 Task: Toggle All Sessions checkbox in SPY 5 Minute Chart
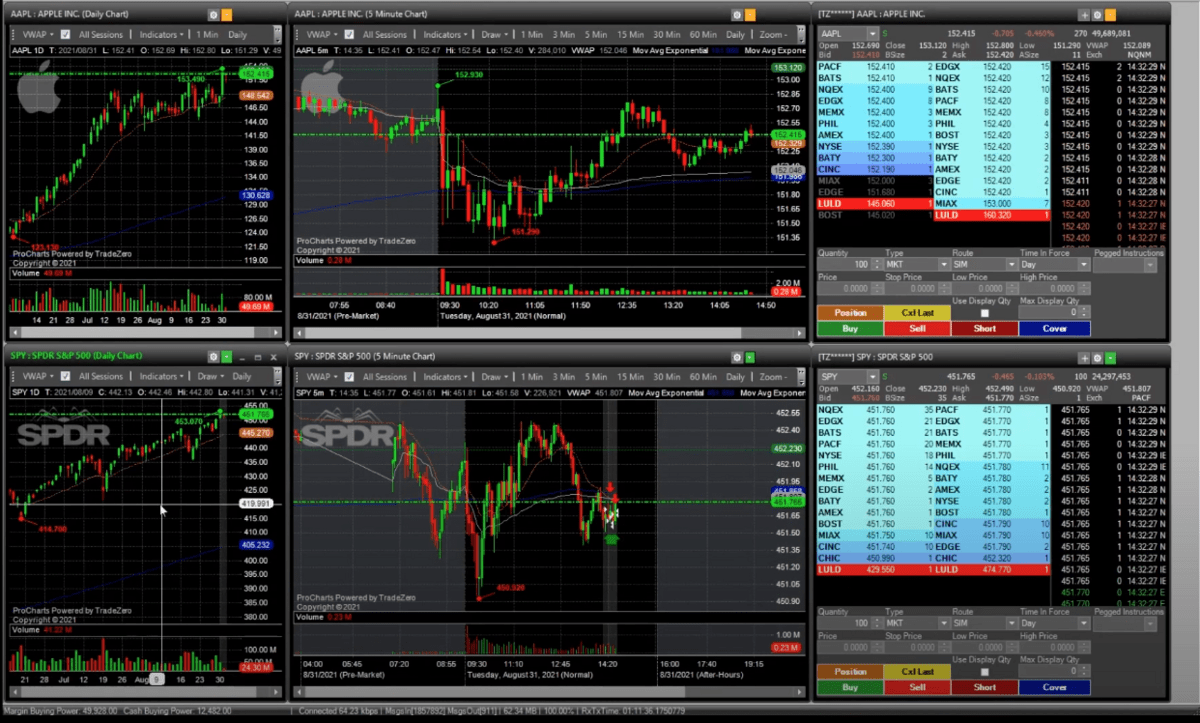(x=350, y=376)
